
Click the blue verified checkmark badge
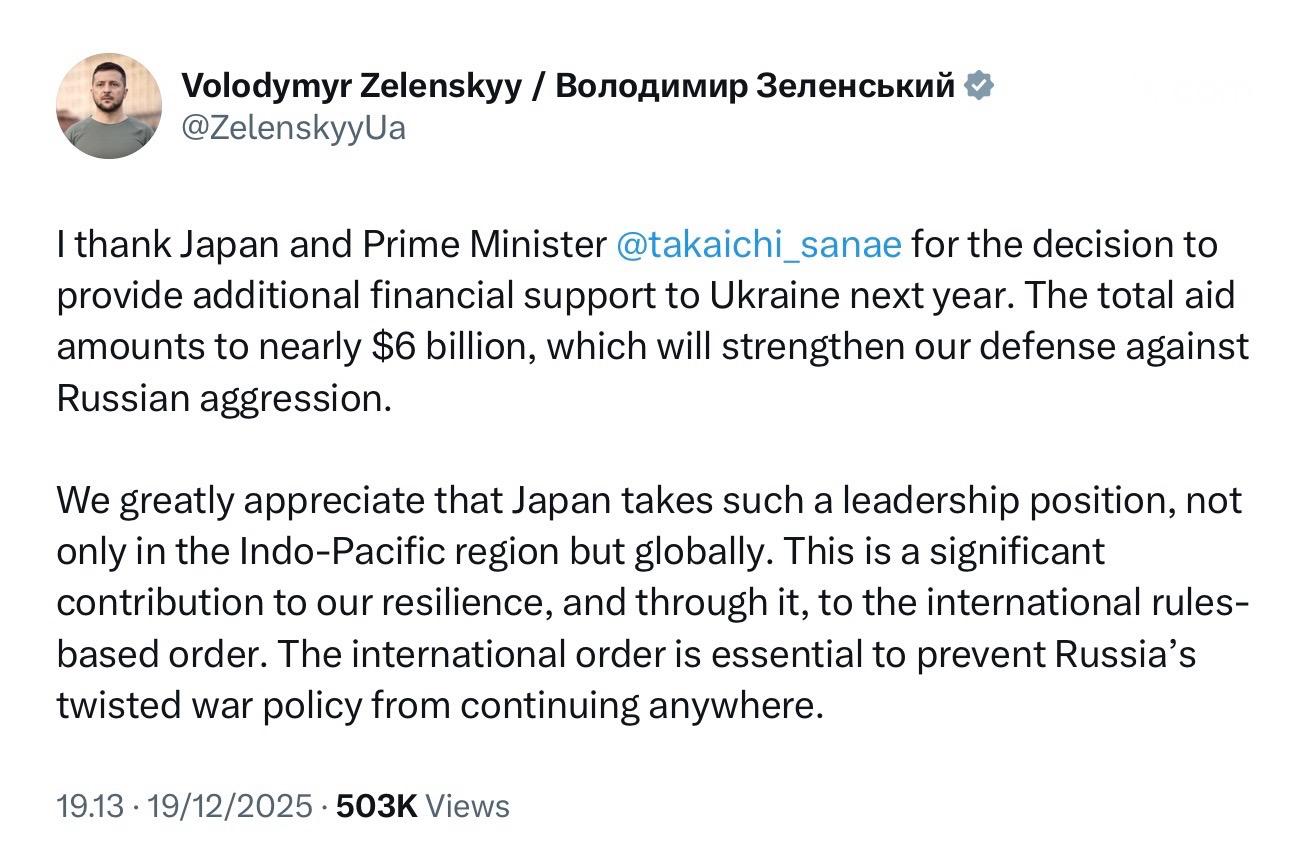[979, 87]
